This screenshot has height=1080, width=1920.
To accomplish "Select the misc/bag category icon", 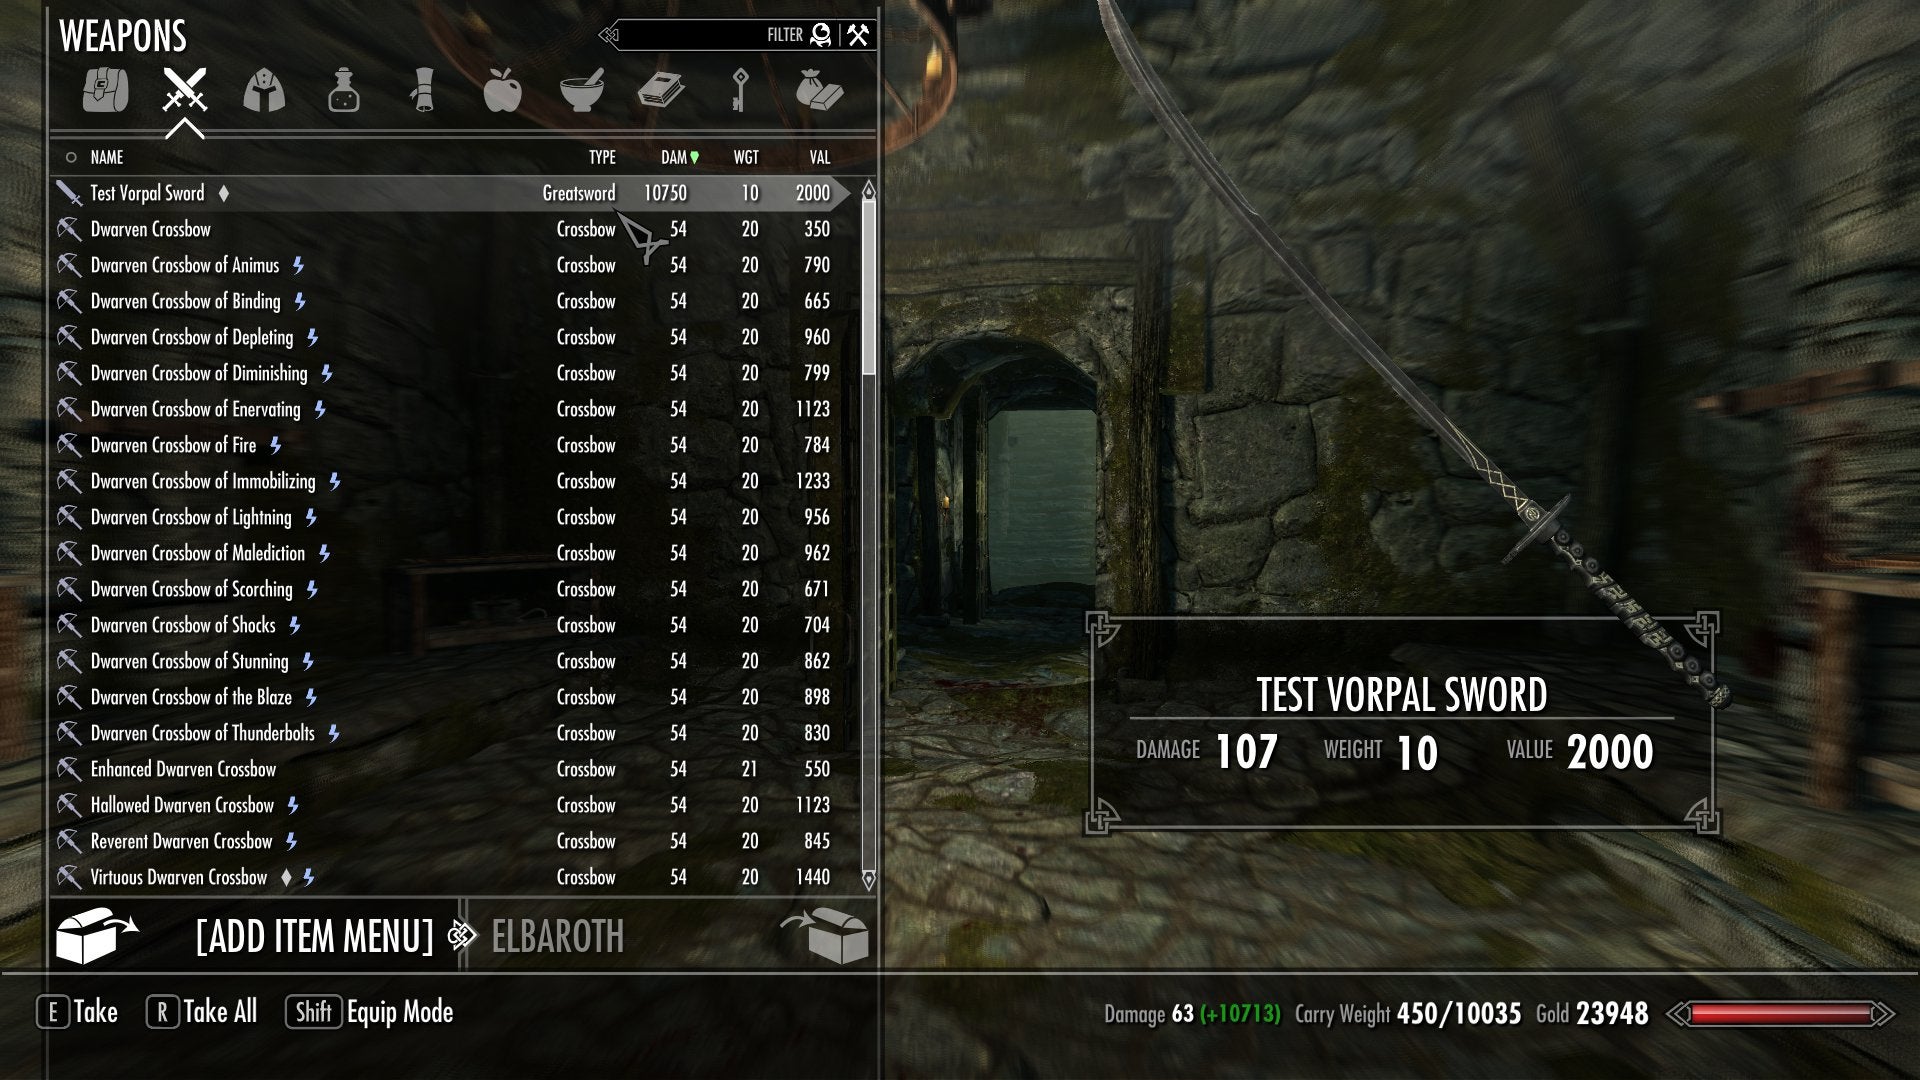I will tap(819, 90).
